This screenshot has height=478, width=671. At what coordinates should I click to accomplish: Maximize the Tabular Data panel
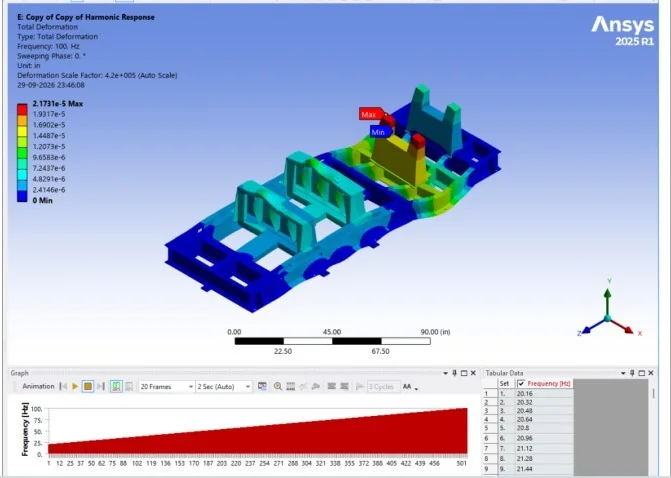[x=641, y=373]
